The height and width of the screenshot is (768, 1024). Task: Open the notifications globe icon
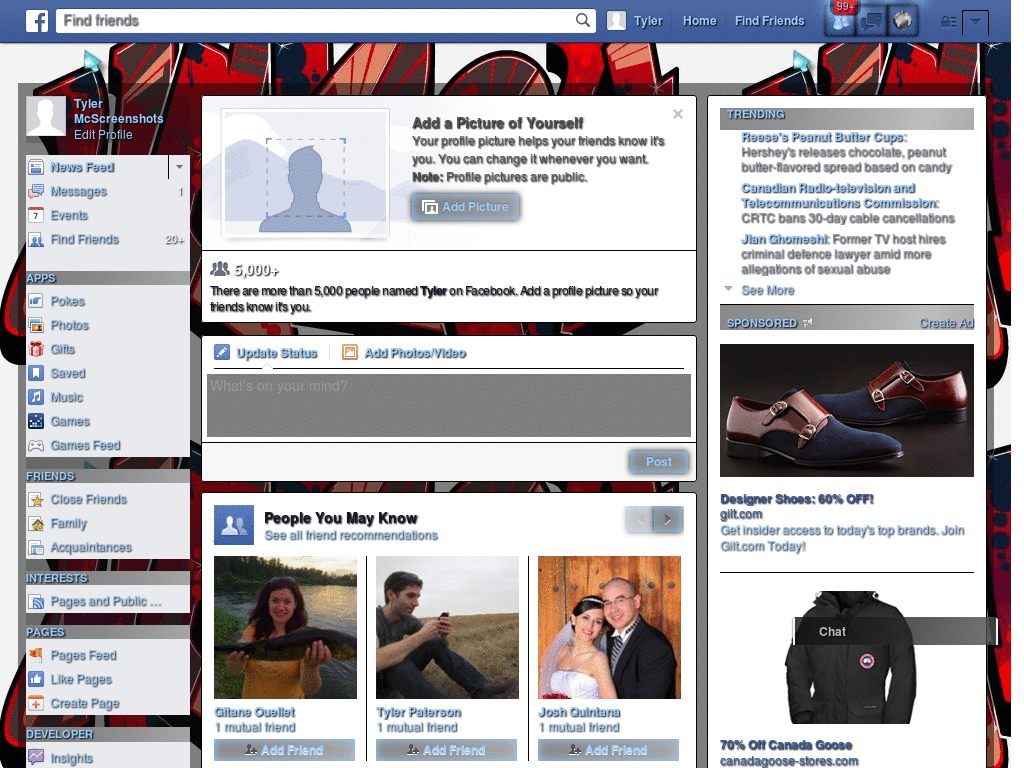903,21
